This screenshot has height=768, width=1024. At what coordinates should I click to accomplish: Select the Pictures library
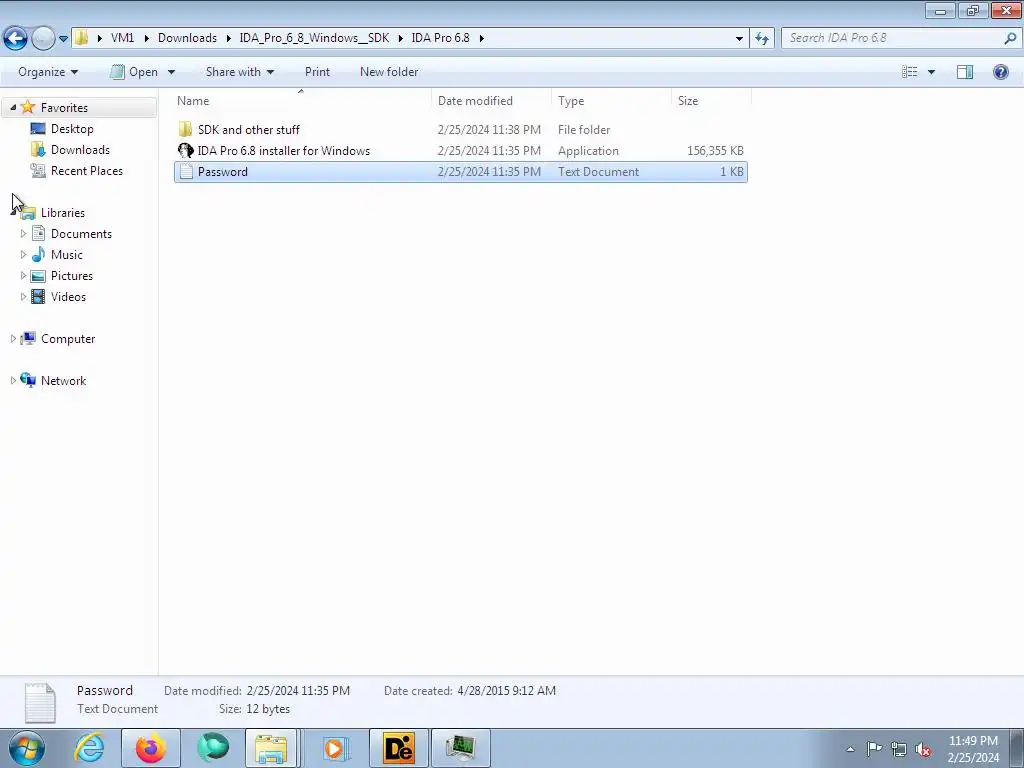pyautogui.click(x=72, y=276)
